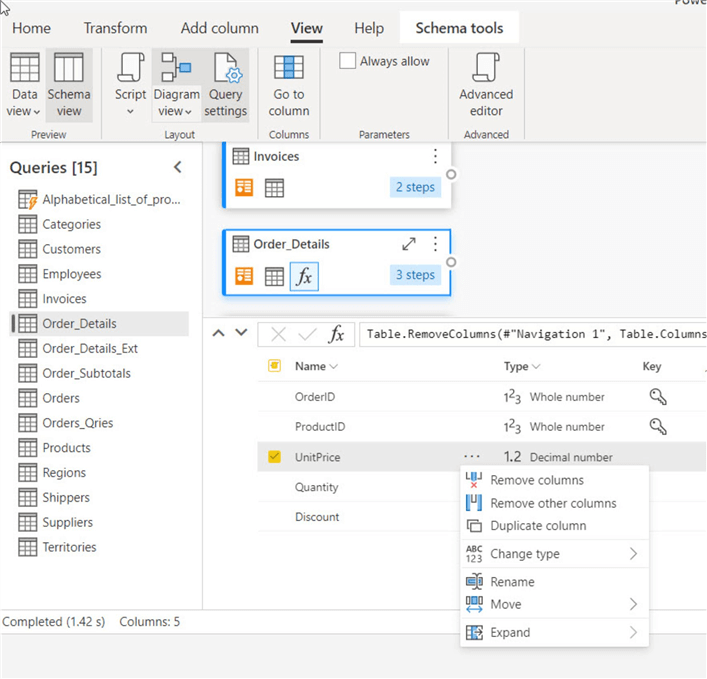
Task: Uncheck the UnitPrice column checkbox
Action: click(274, 457)
